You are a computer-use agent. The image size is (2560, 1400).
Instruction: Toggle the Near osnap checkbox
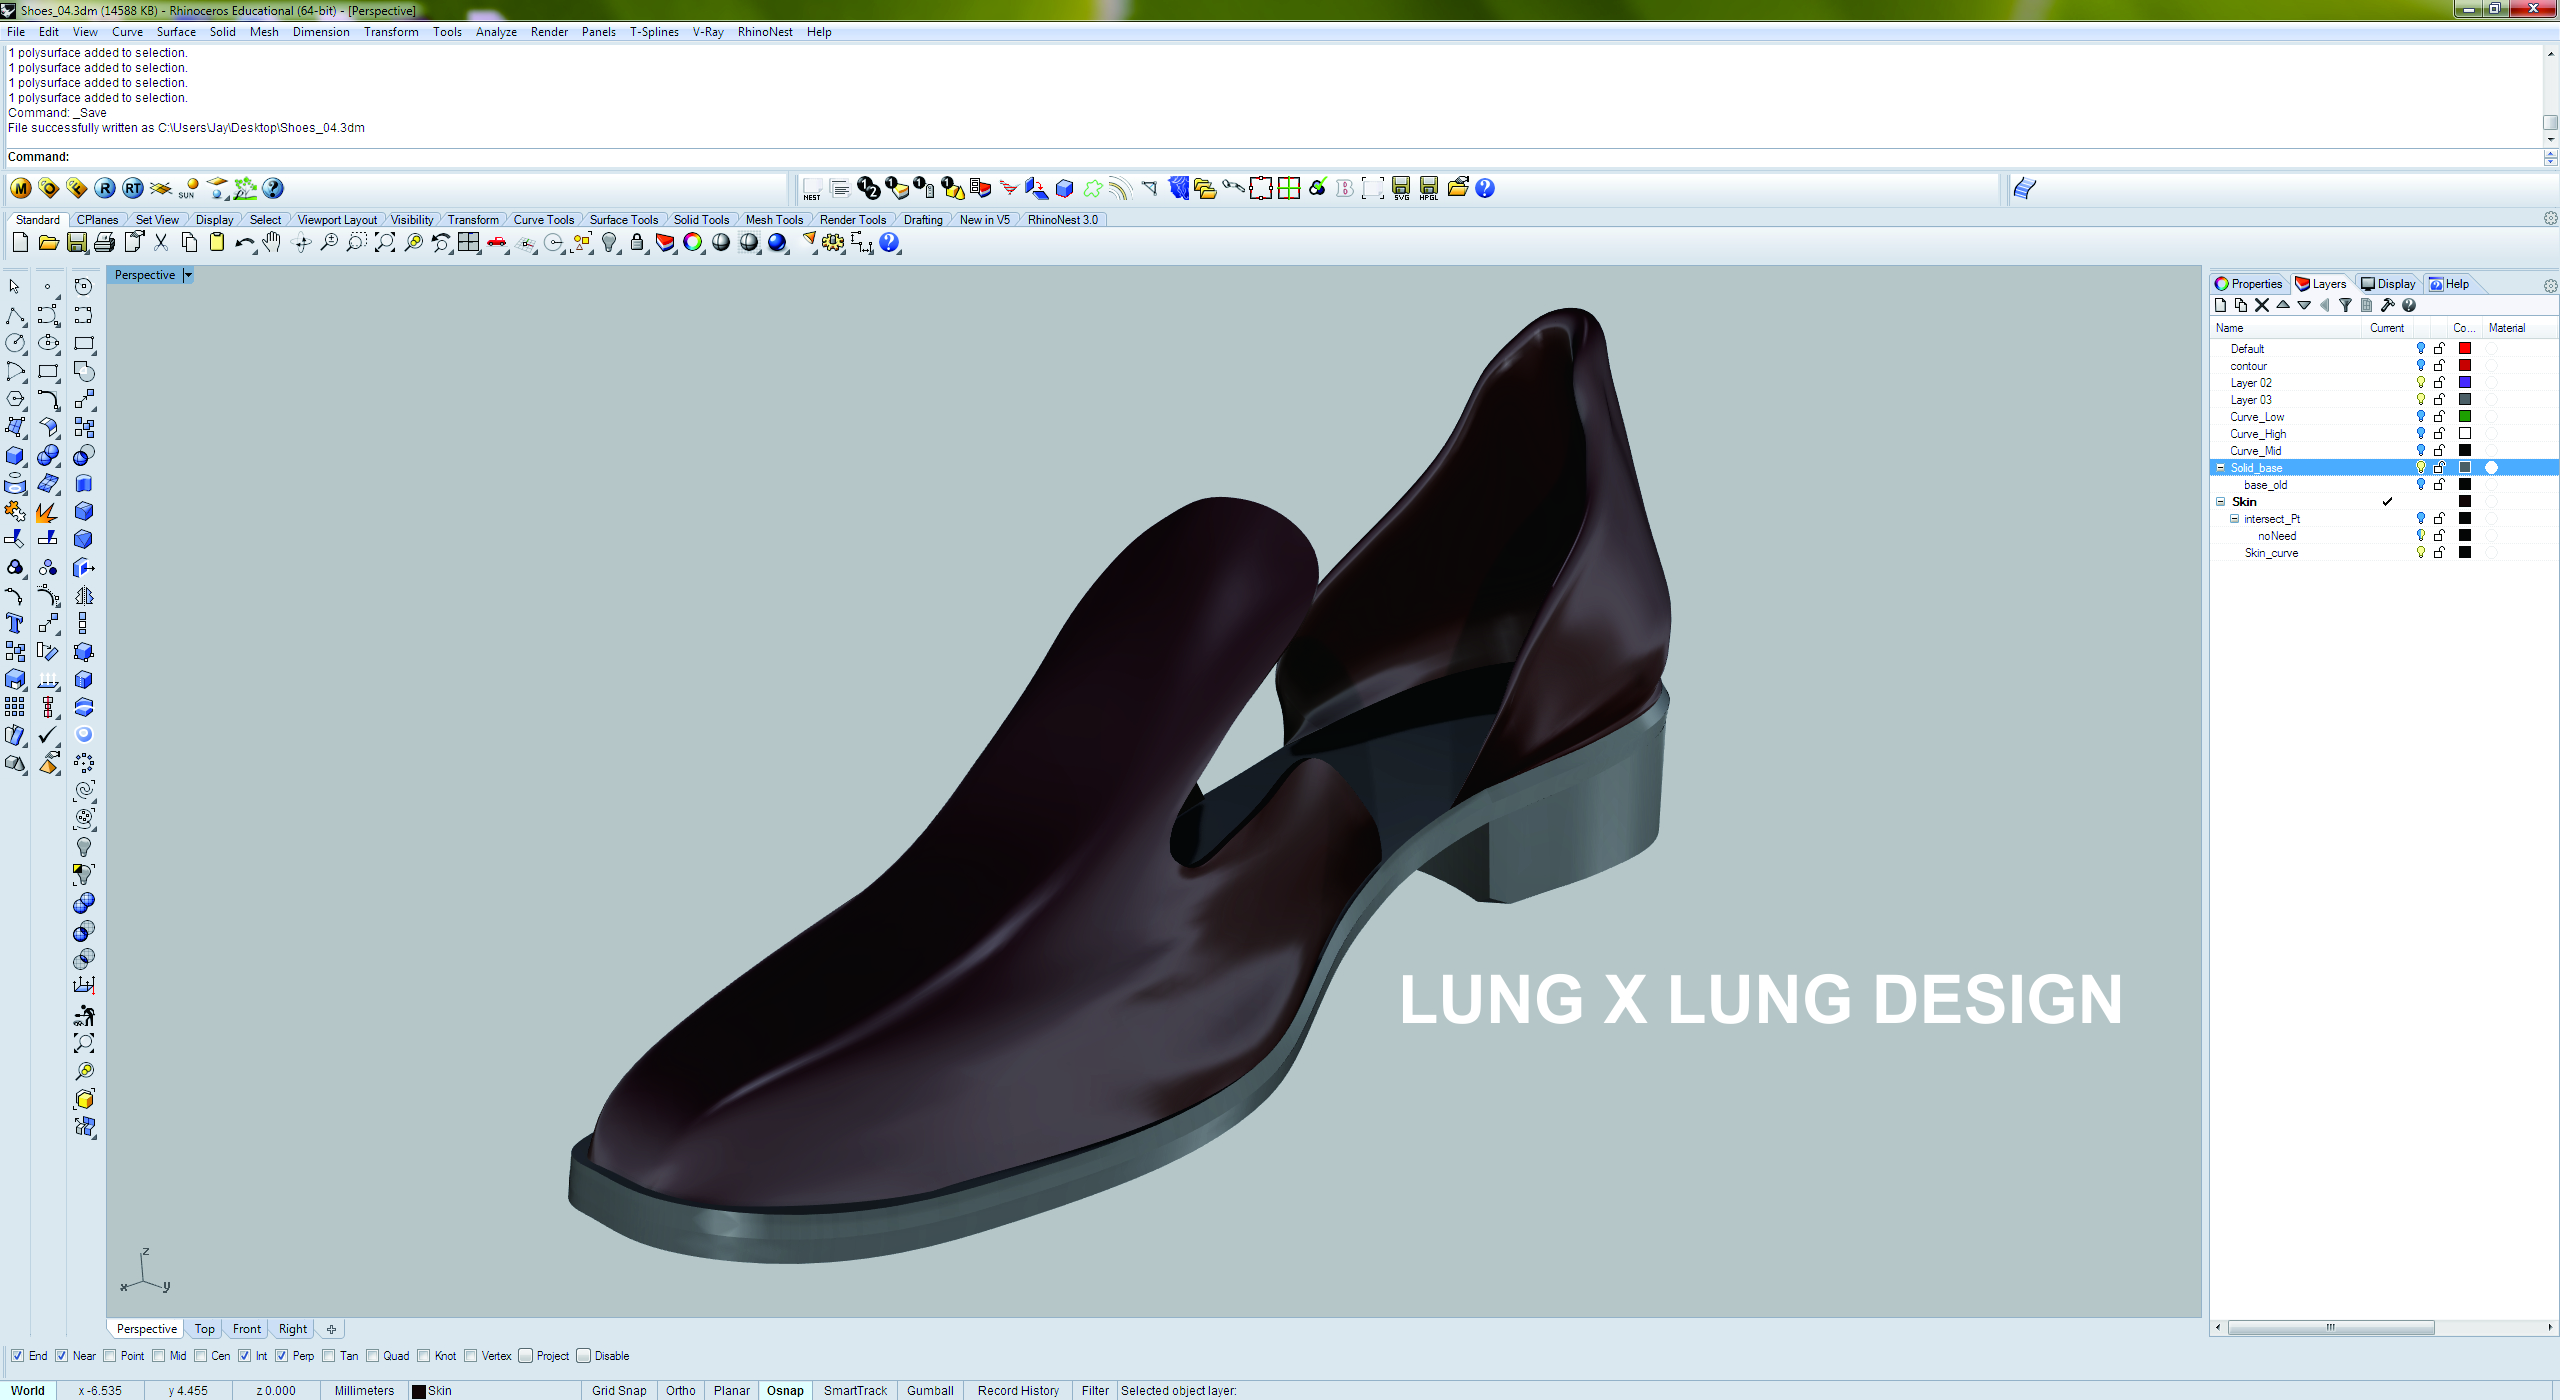(x=62, y=1356)
